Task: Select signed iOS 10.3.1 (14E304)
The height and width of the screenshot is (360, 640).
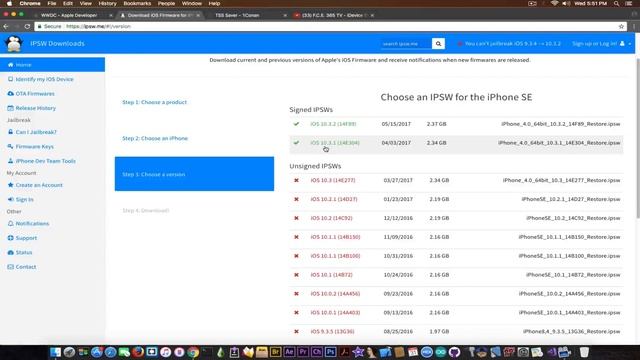Action: [x=335, y=143]
